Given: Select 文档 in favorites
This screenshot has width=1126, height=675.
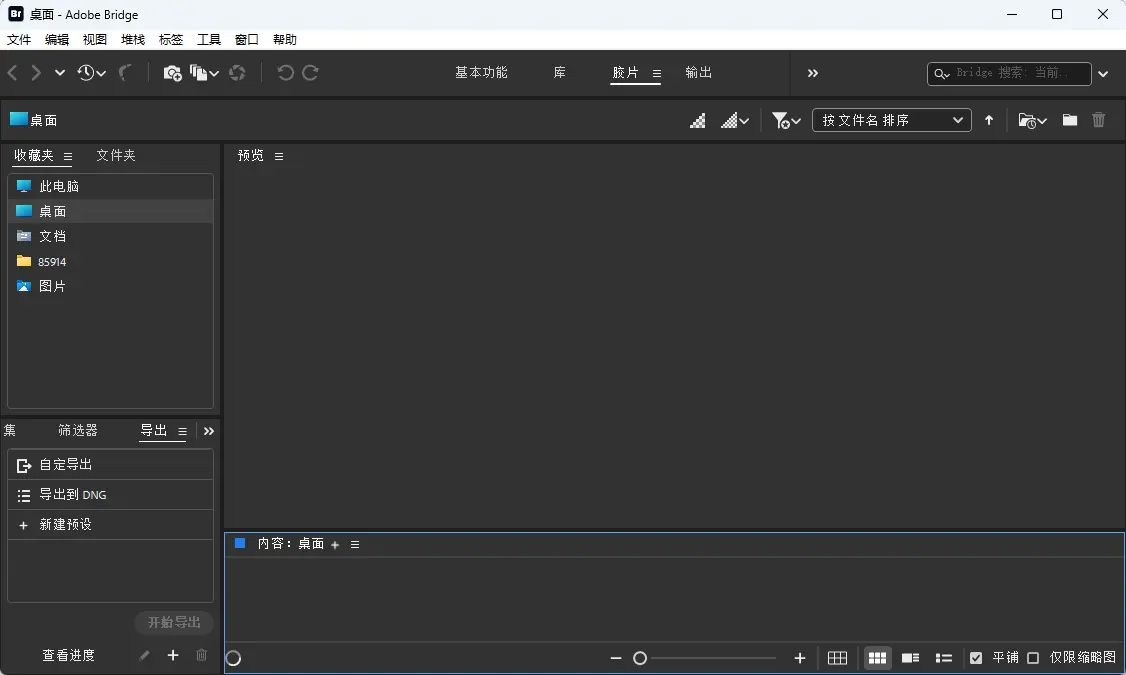Looking at the screenshot, I should (111, 236).
